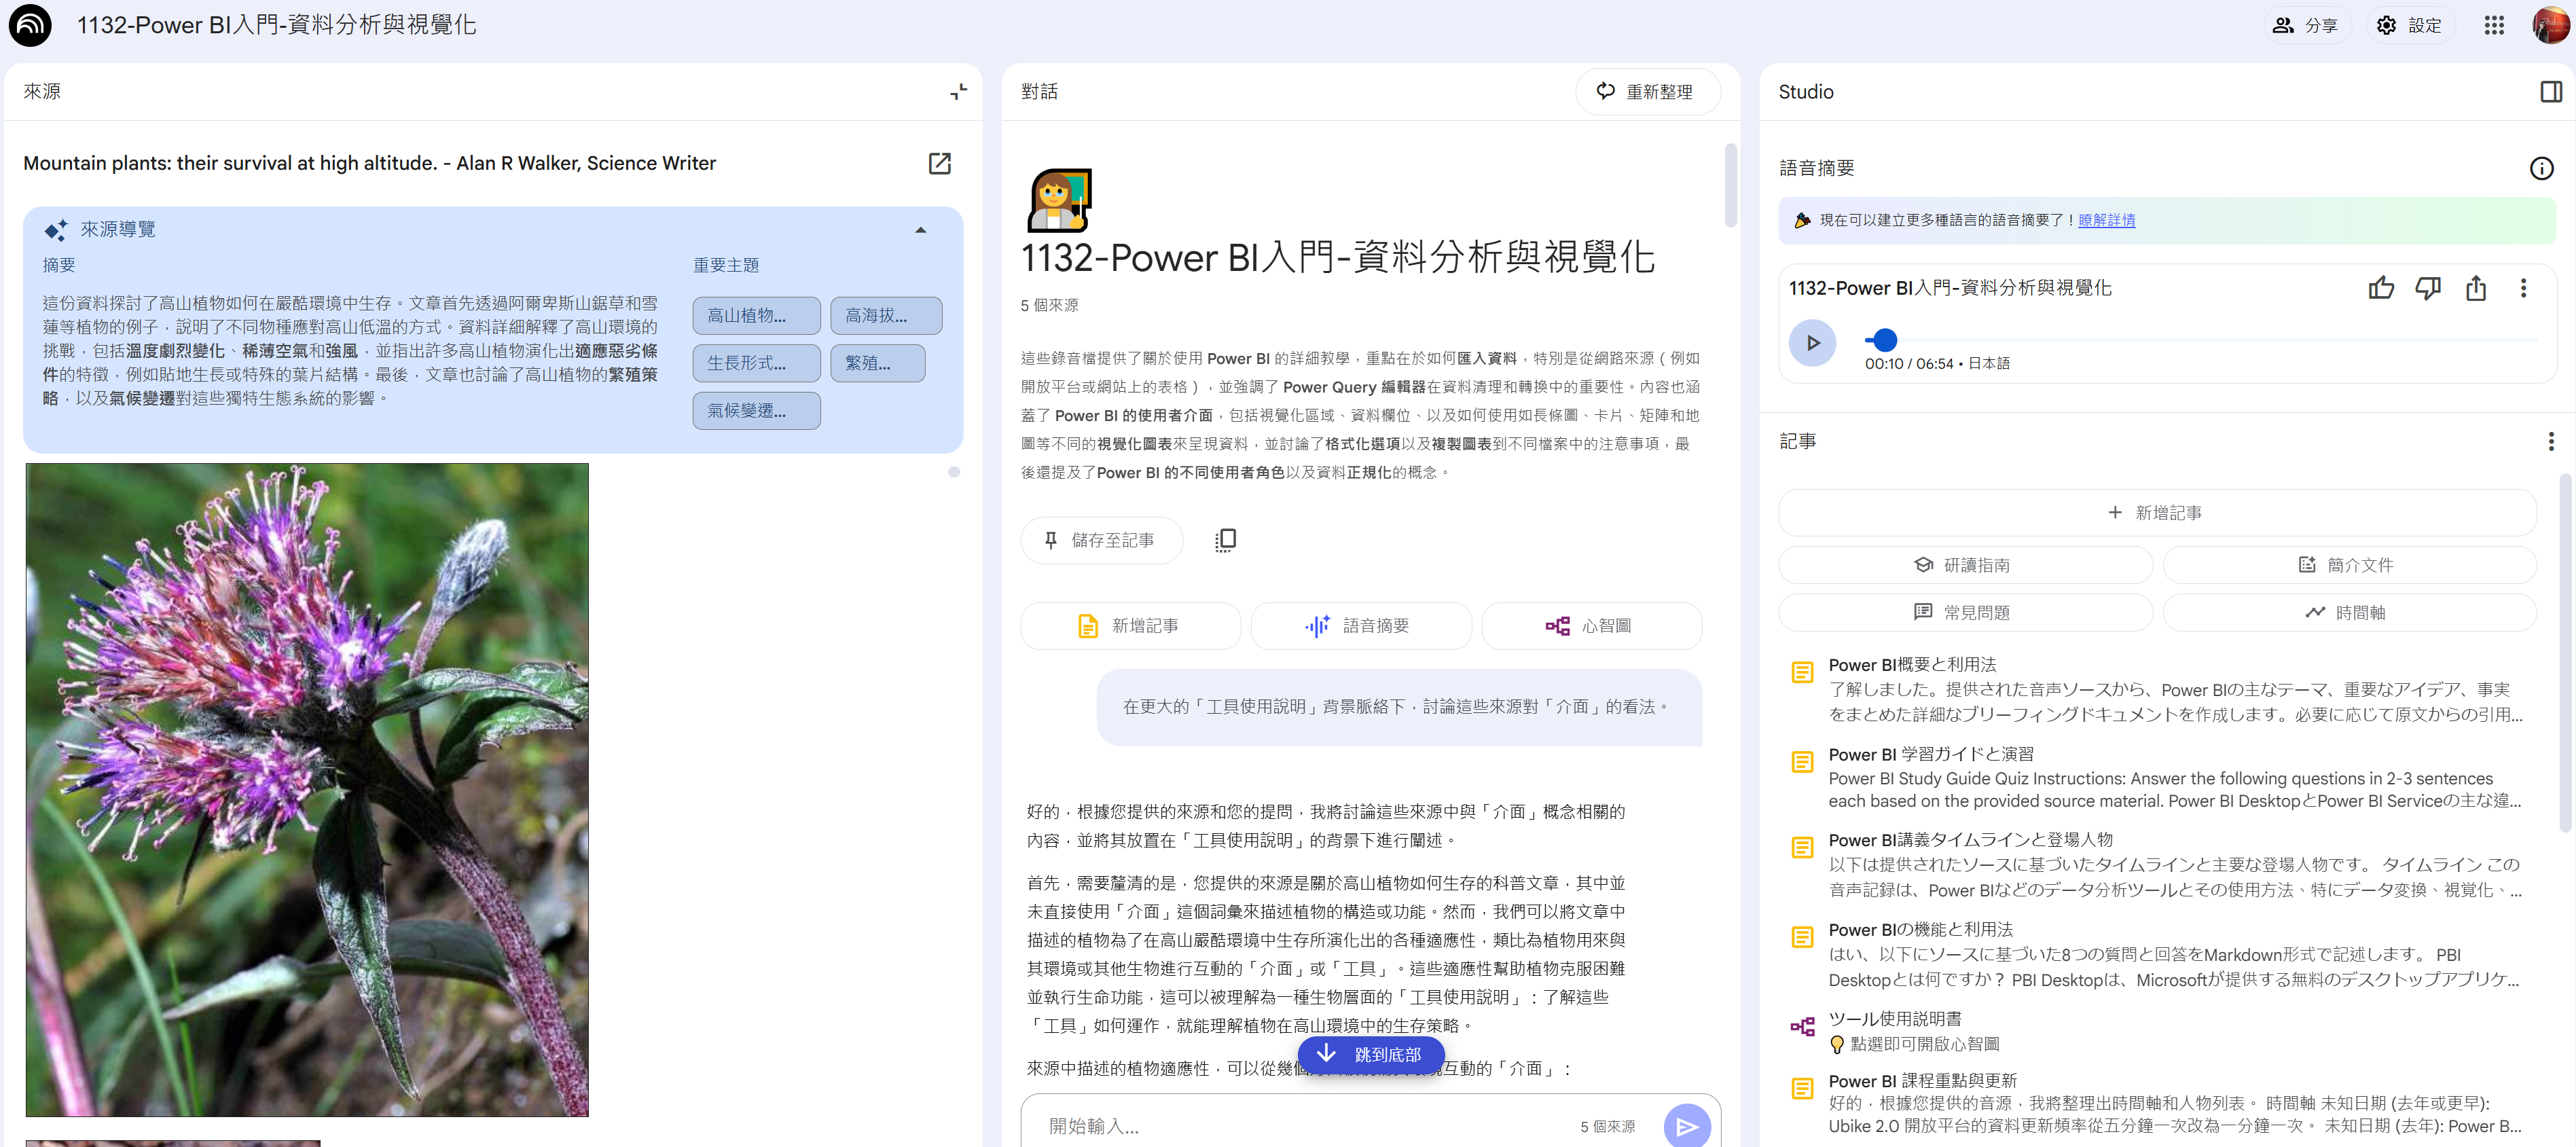Screen dimensions: 2576x1147
Task: Share the audio overview icon
Action: 2475,288
